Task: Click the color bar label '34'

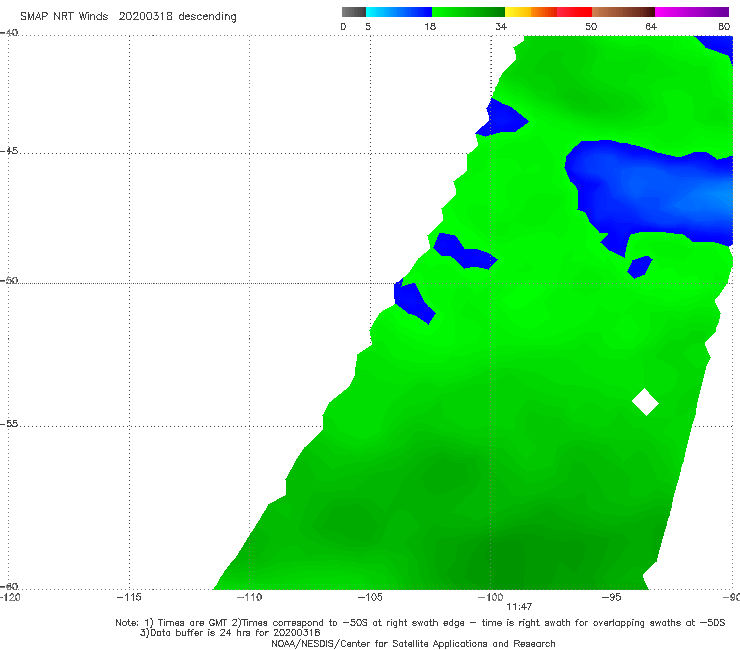Action: tap(501, 27)
